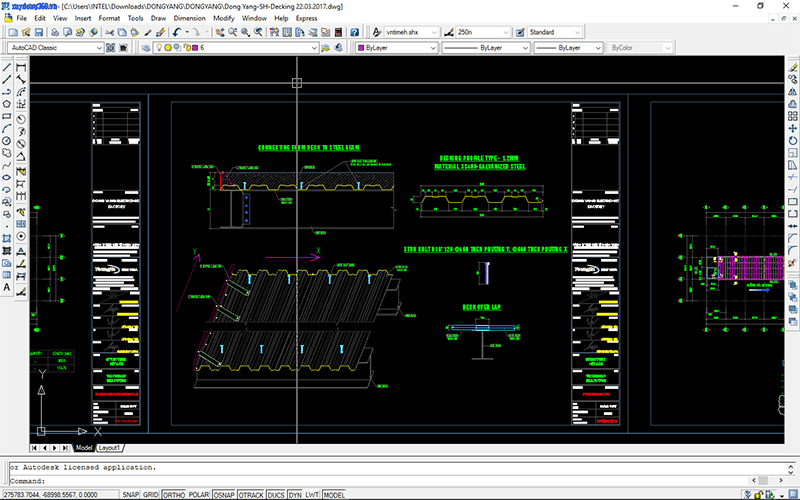Click the MODEL button in status bar
The height and width of the screenshot is (500, 800).
click(334, 495)
